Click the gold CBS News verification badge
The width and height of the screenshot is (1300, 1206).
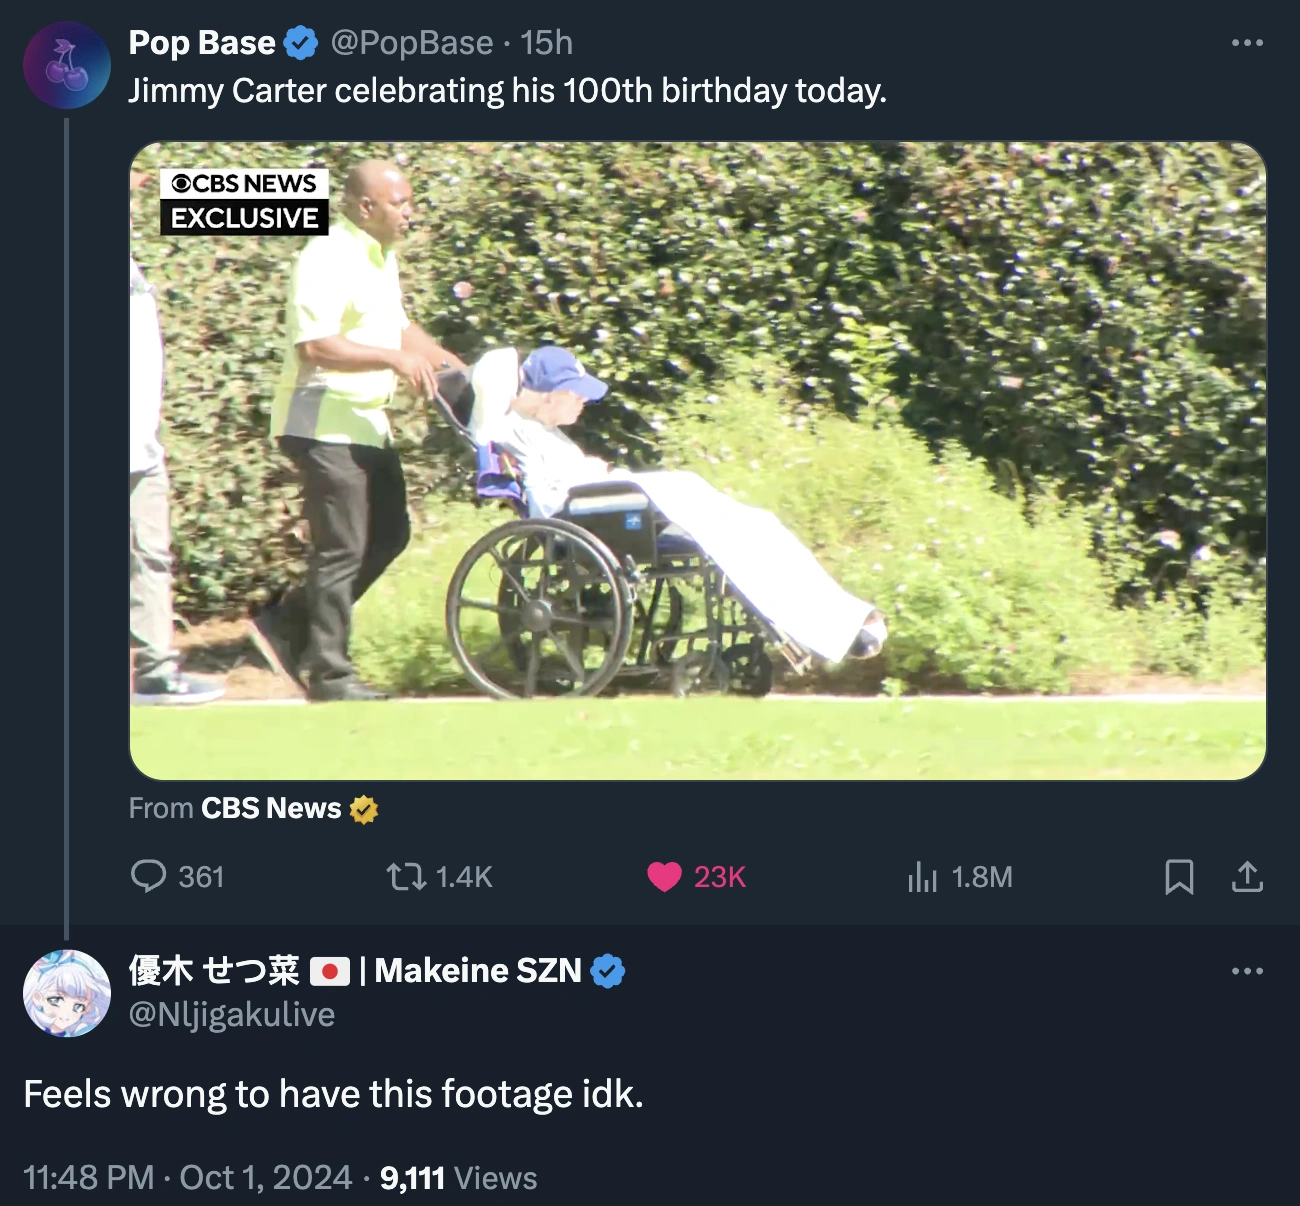click(x=364, y=809)
